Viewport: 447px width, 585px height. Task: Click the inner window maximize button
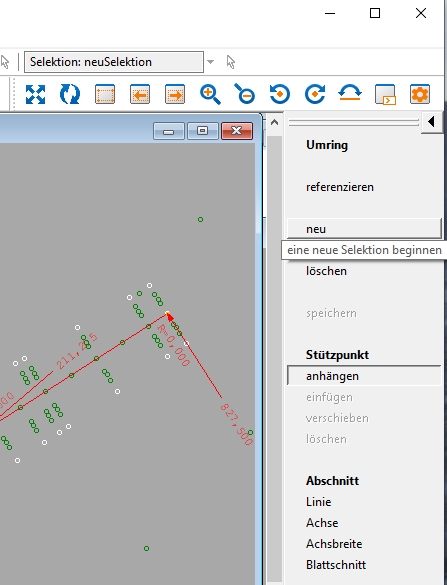(x=203, y=131)
